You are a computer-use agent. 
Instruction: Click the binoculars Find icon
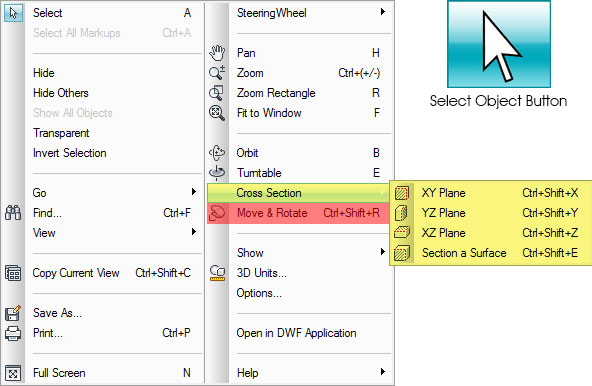(13, 213)
